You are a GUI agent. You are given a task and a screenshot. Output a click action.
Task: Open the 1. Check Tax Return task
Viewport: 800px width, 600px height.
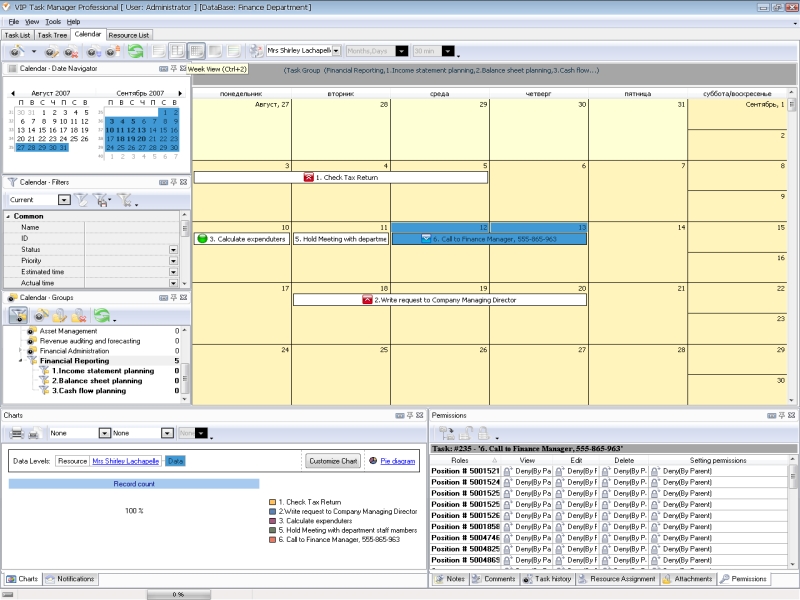341,178
